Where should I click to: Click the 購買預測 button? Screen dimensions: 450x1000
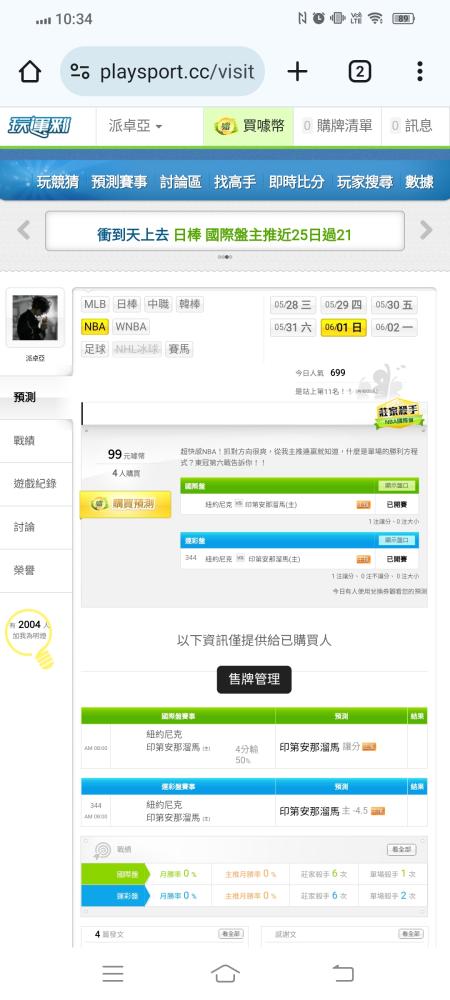[125, 504]
